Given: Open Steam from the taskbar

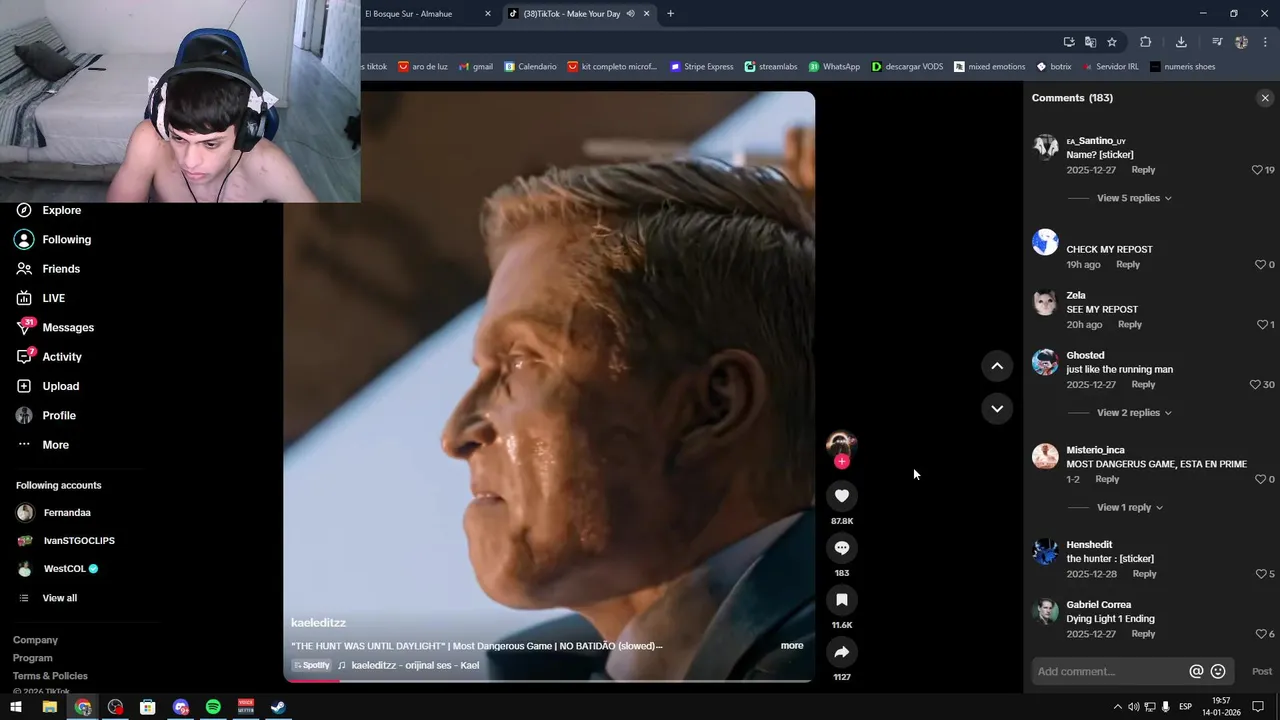Looking at the screenshot, I should [279, 707].
